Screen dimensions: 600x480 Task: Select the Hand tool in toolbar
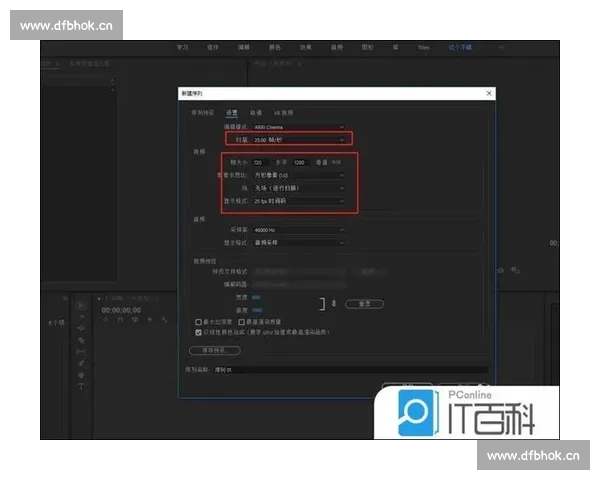click(x=81, y=375)
